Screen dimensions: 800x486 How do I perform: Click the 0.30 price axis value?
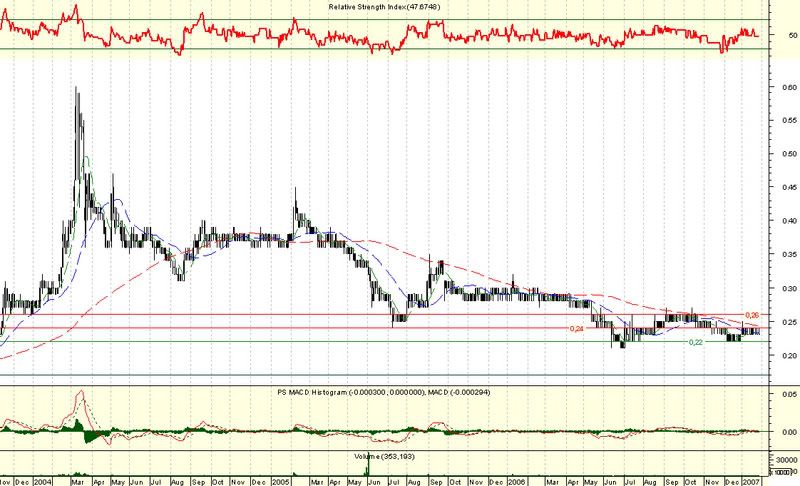click(789, 288)
